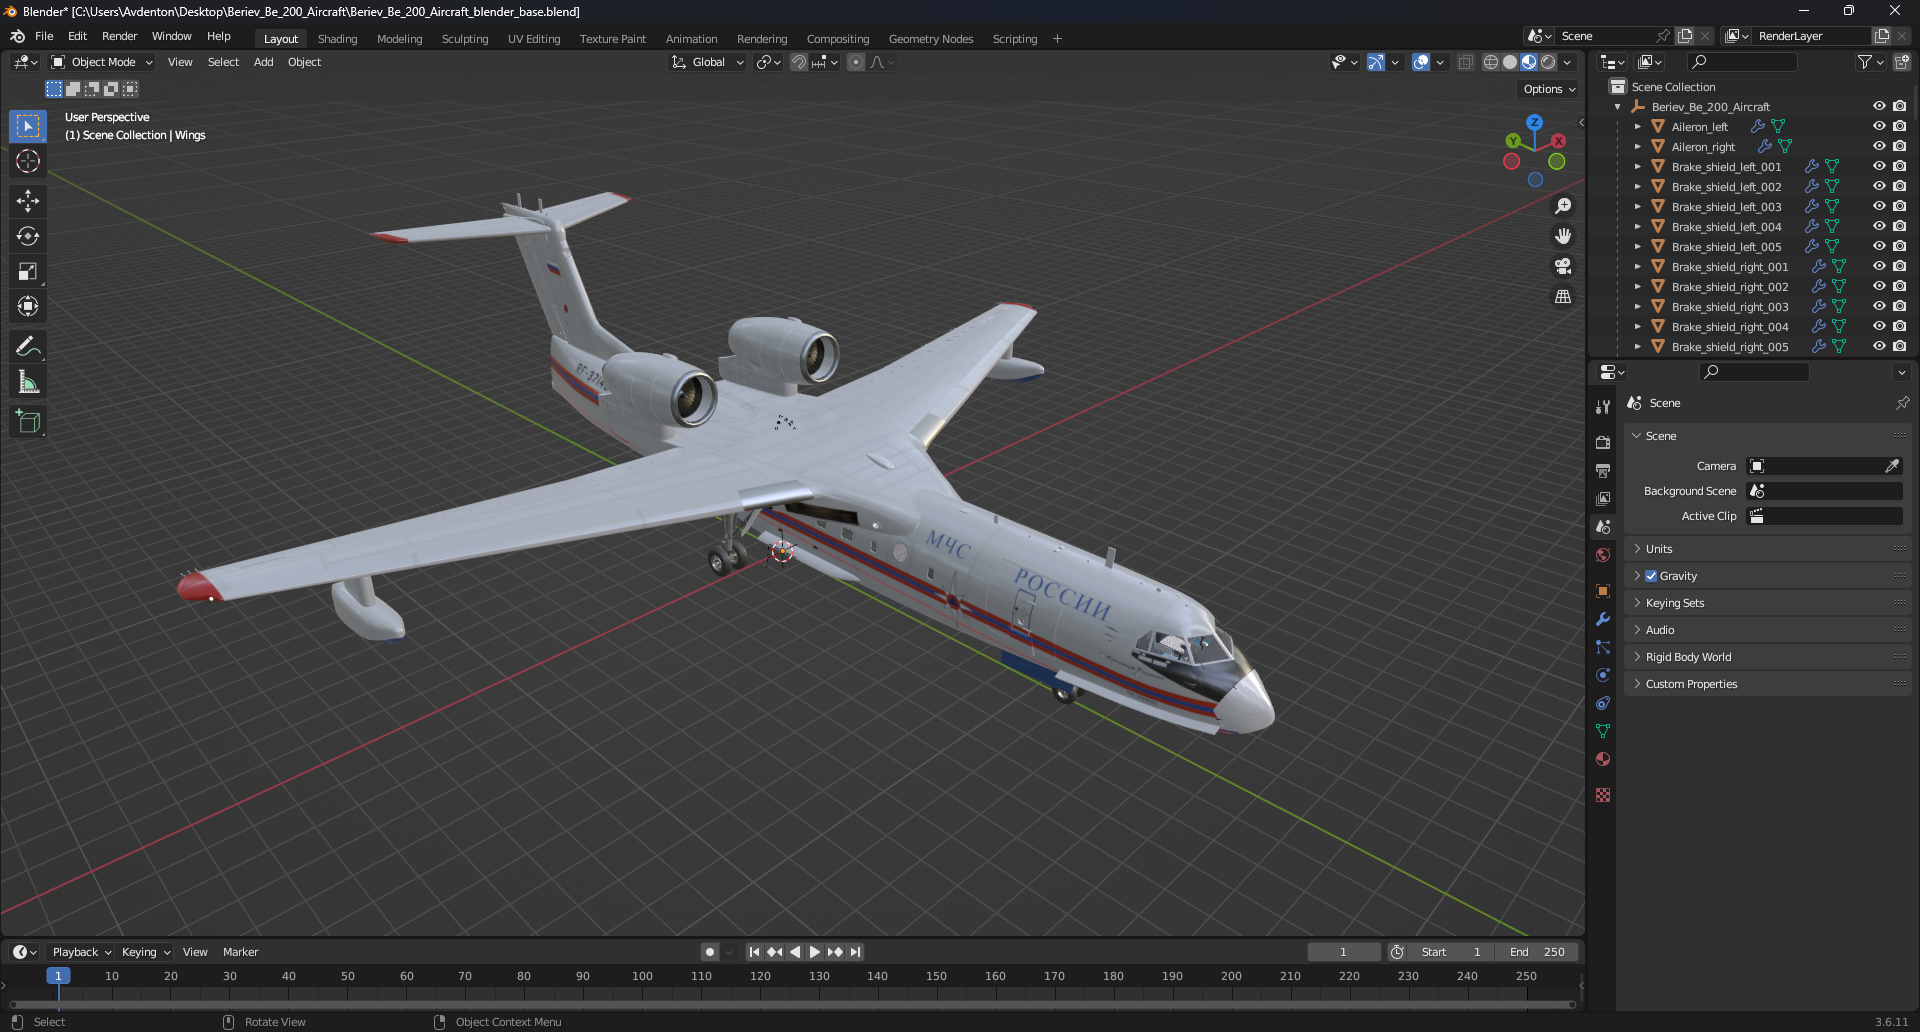Click the Marker menu in timeline
Viewport: 1920px width, 1032px height.
(240, 952)
